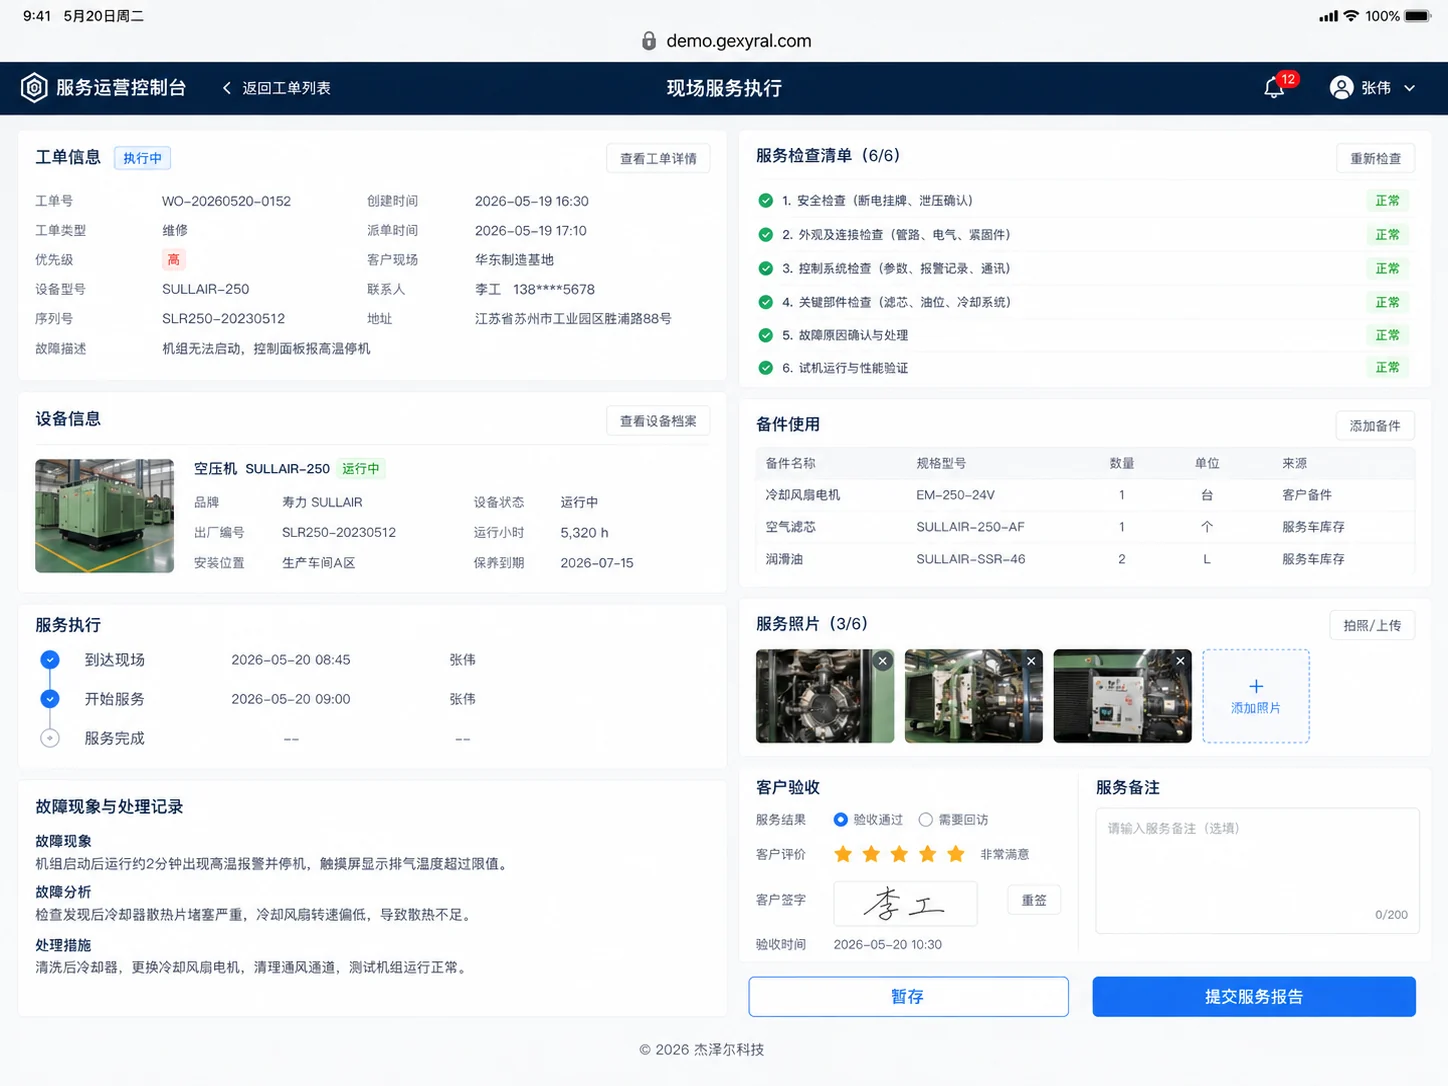Click green check icon for 控制系统检查
The image size is (1448, 1086).
[x=766, y=268]
